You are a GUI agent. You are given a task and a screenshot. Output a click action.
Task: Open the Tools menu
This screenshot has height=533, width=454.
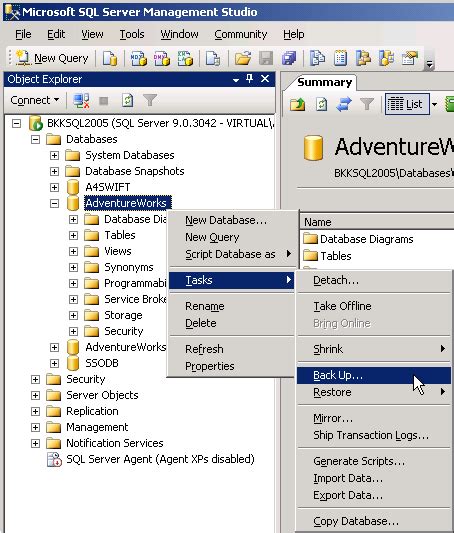pos(132,34)
